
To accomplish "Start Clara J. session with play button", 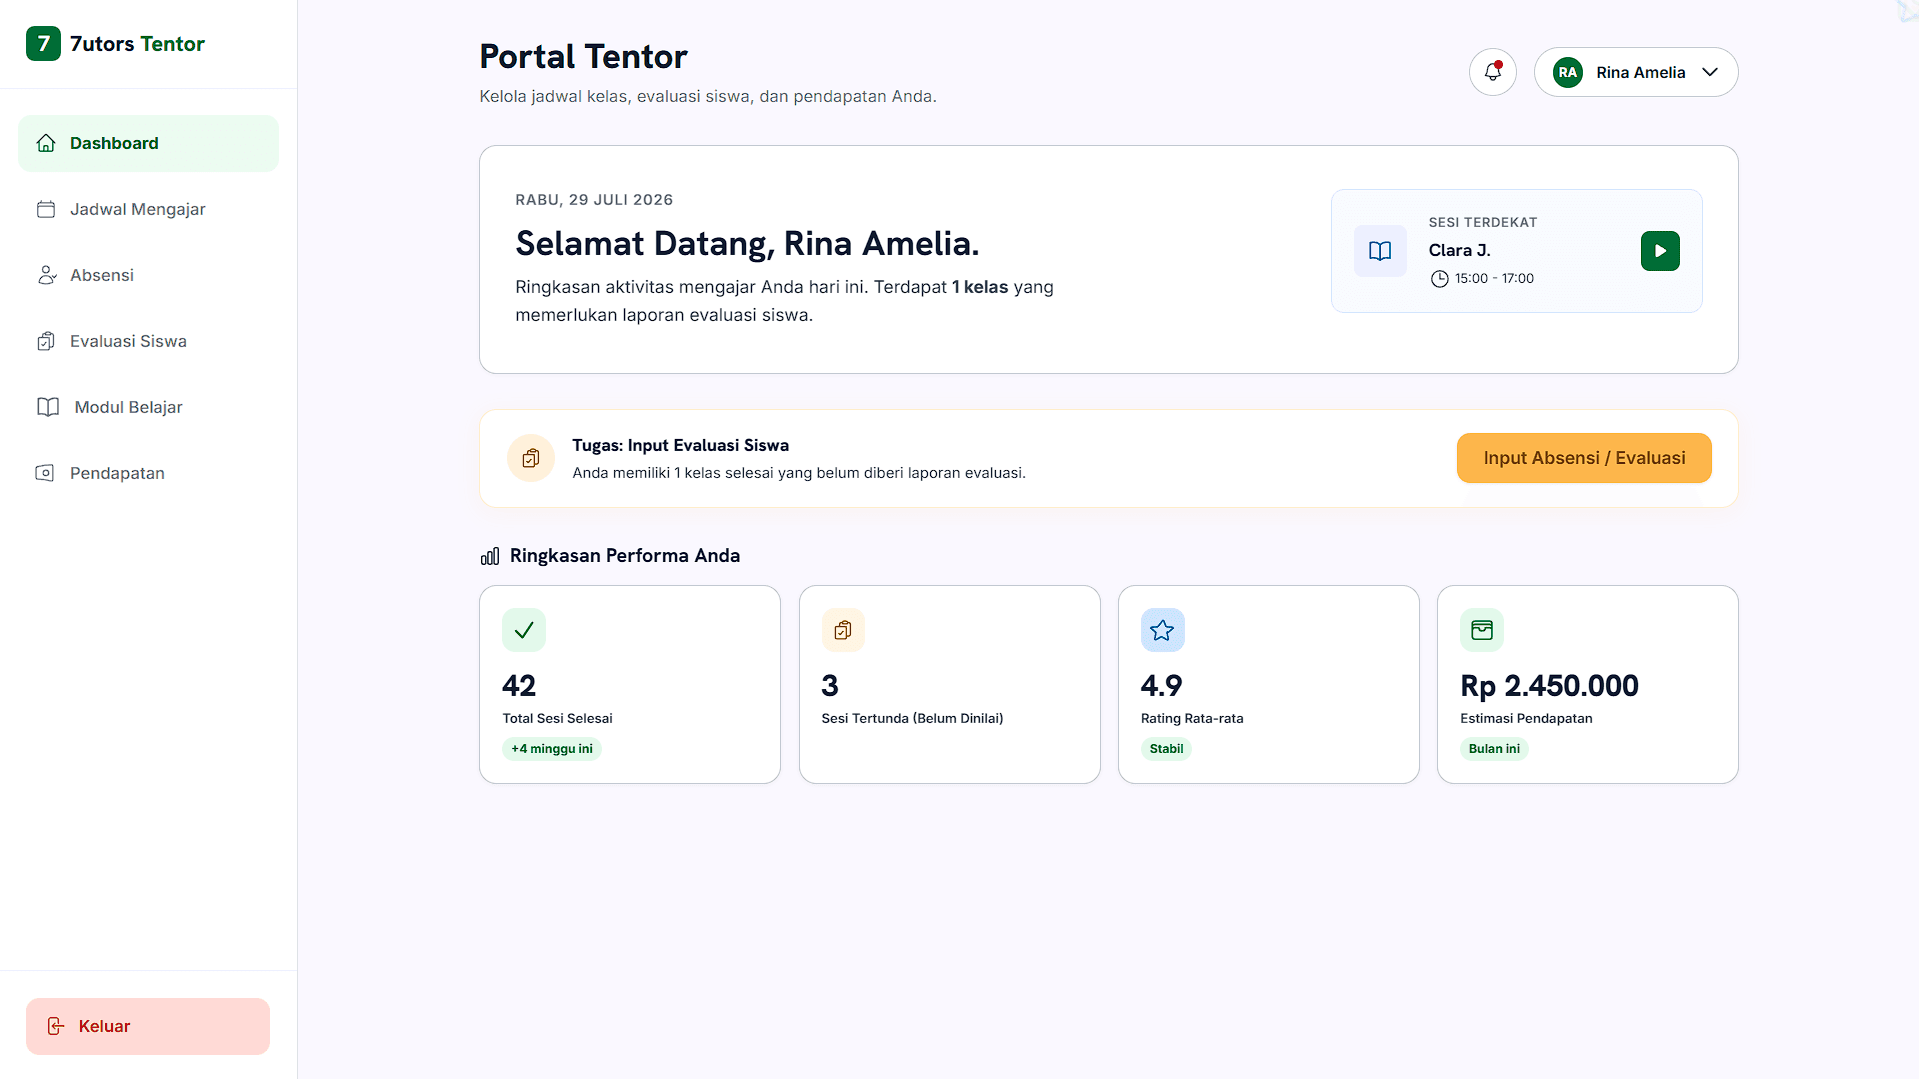I will (1660, 251).
